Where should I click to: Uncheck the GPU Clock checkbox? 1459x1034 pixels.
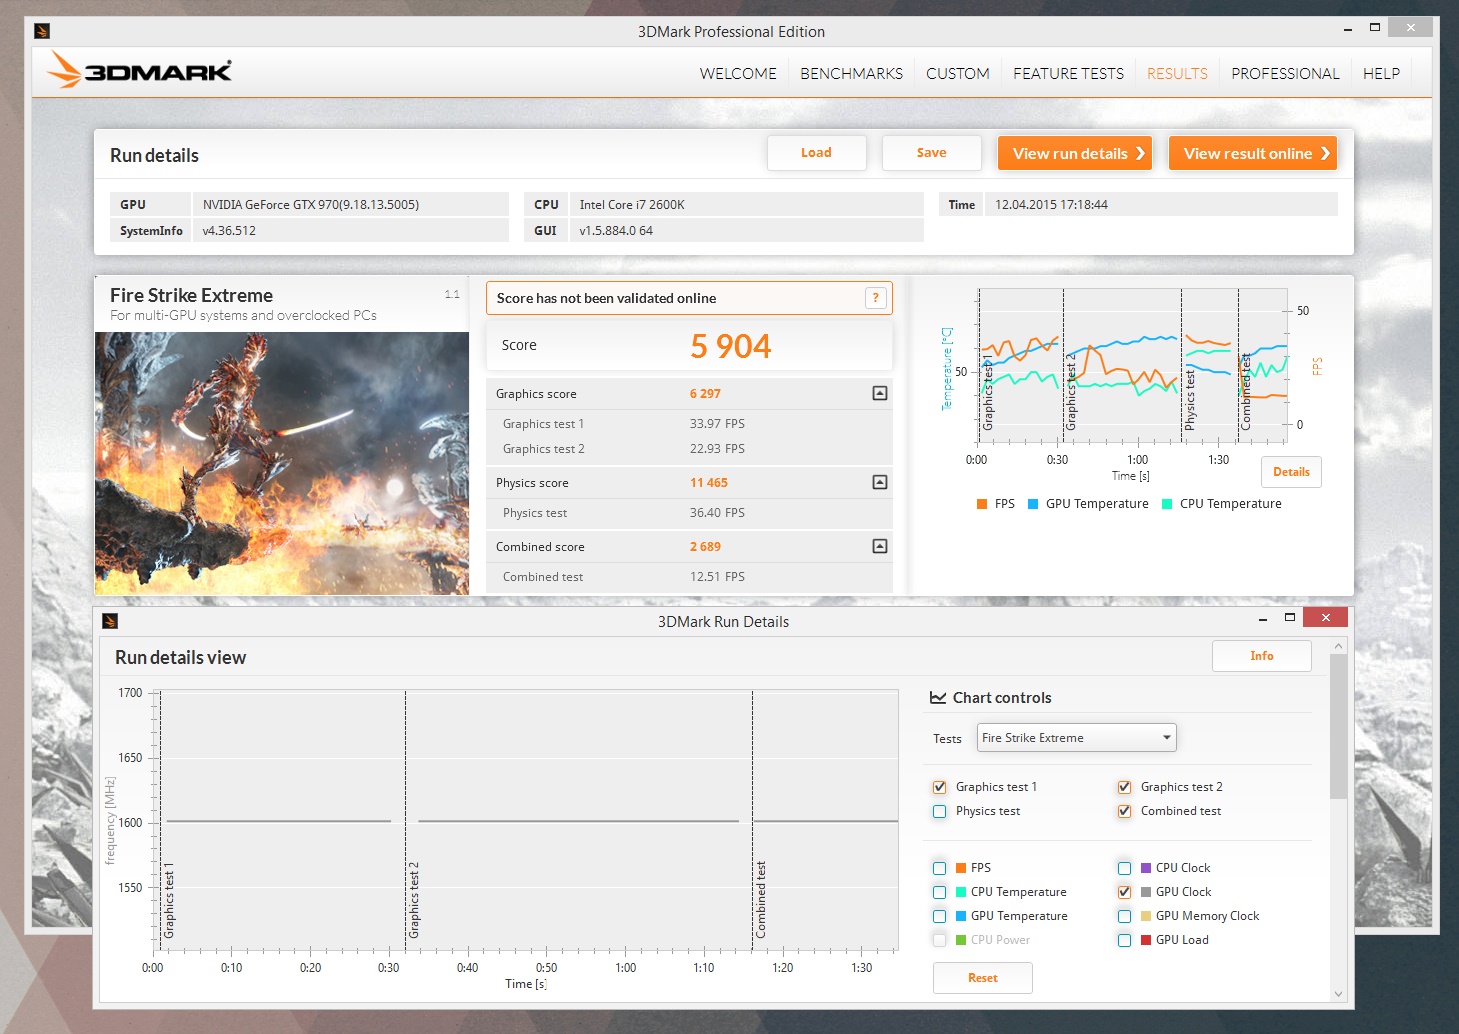click(1124, 892)
